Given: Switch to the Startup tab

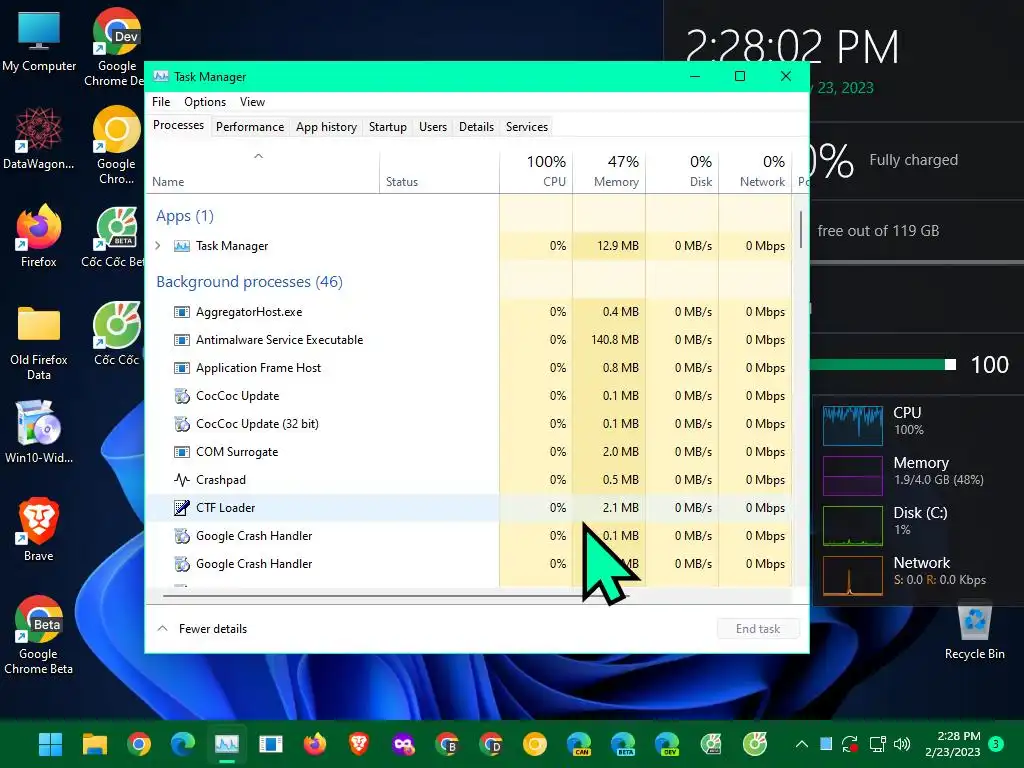Looking at the screenshot, I should click(x=388, y=127).
